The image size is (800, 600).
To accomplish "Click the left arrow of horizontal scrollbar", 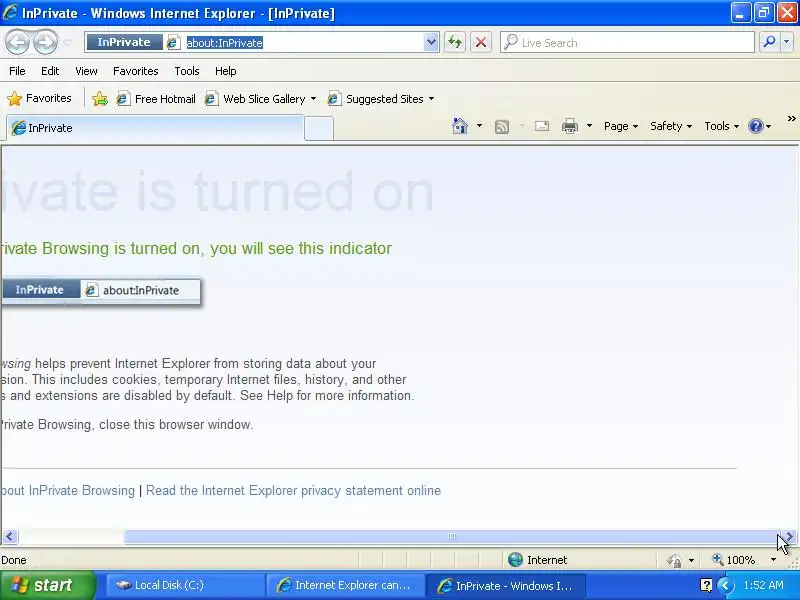I will coord(10,537).
